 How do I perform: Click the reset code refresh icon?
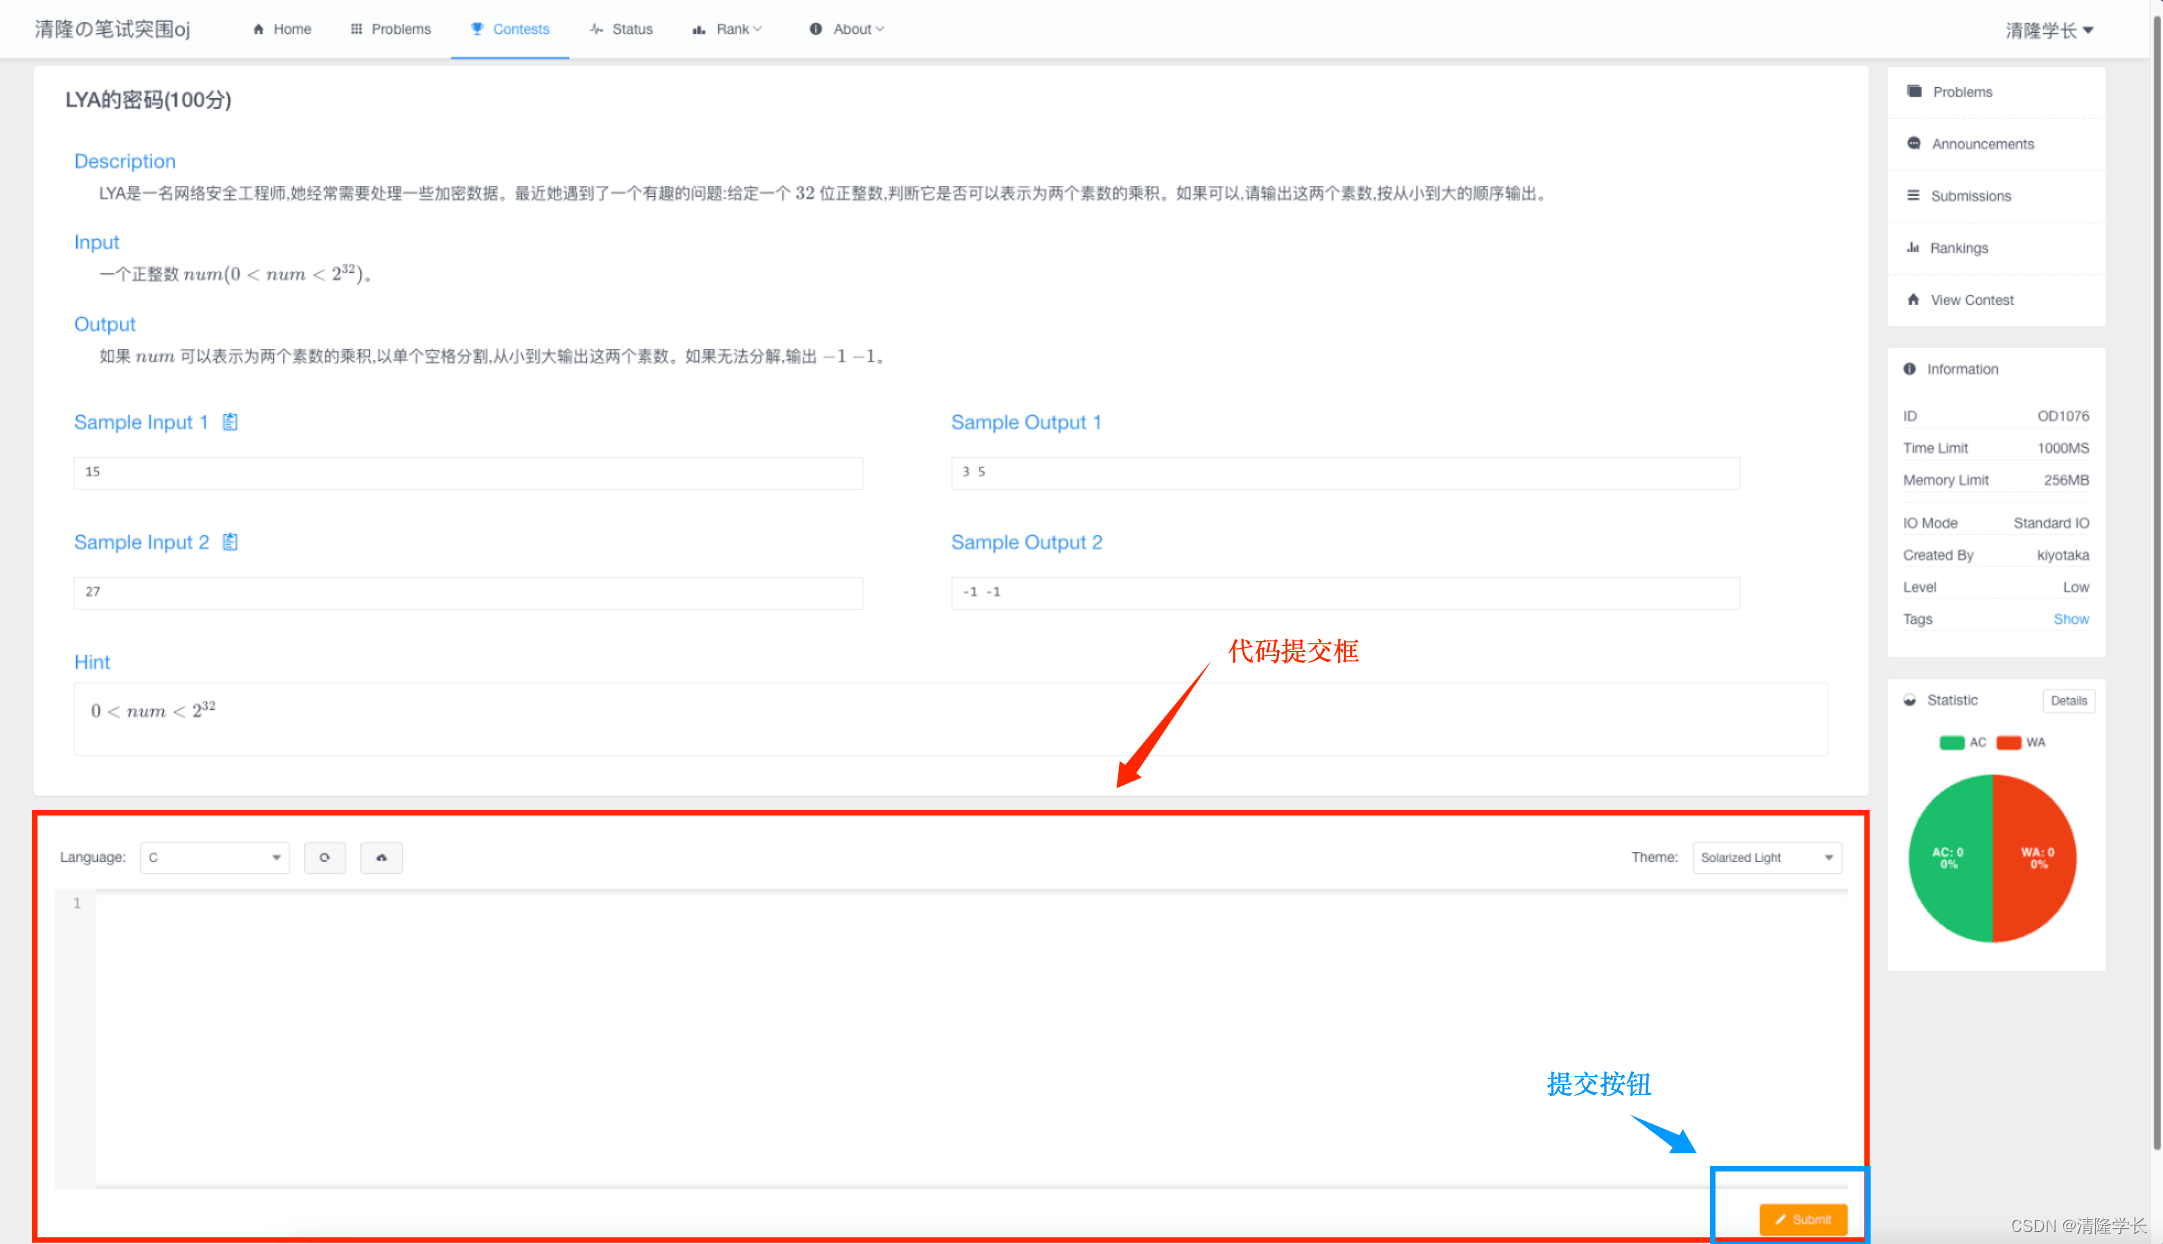point(325,858)
